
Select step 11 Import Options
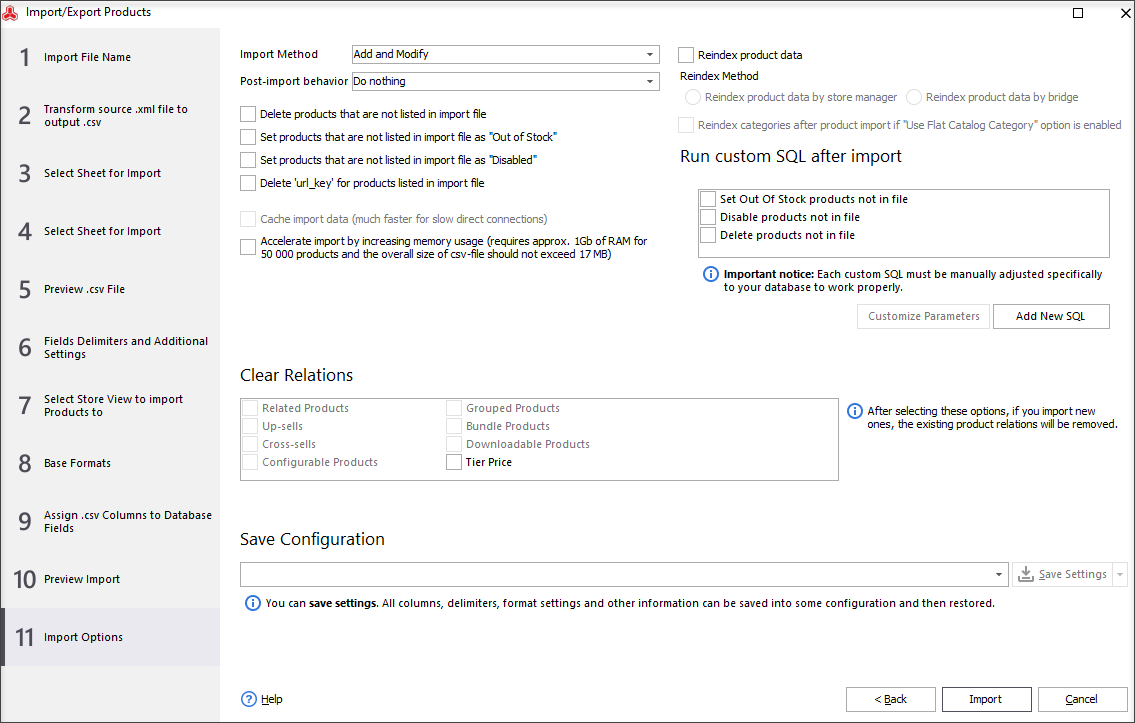tap(111, 637)
